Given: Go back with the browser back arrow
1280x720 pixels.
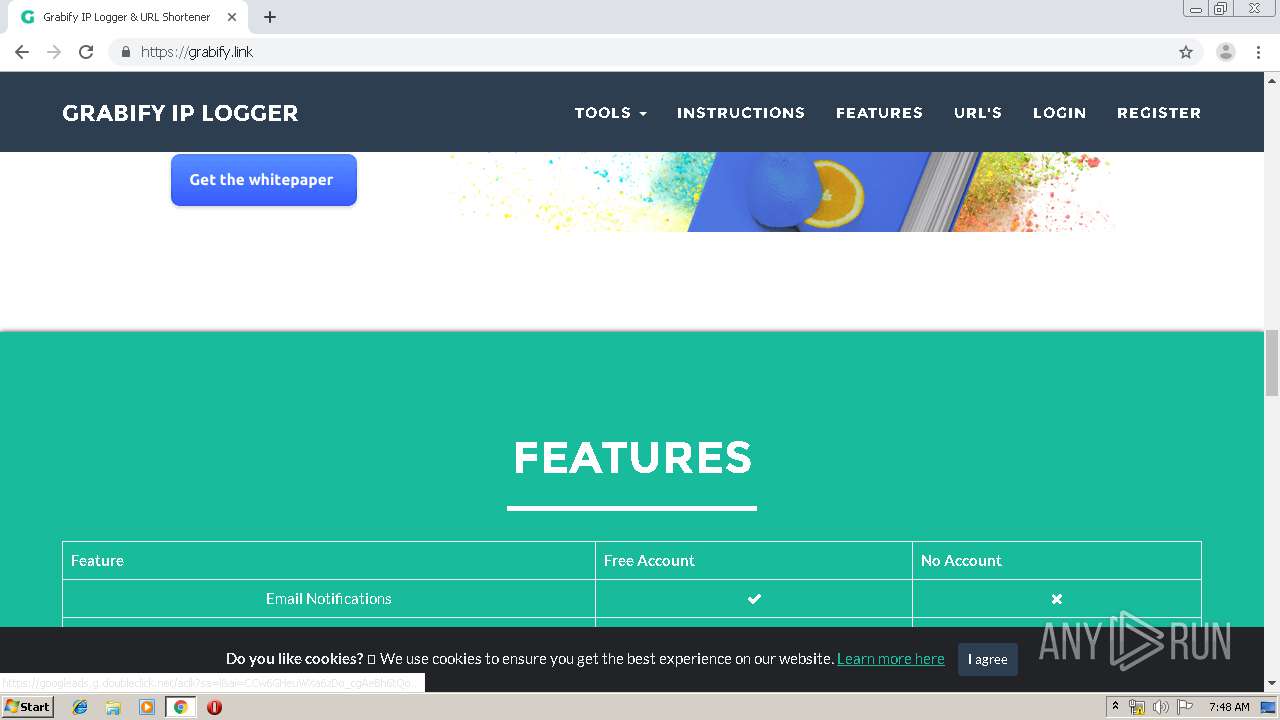Looking at the screenshot, I should (x=22, y=52).
